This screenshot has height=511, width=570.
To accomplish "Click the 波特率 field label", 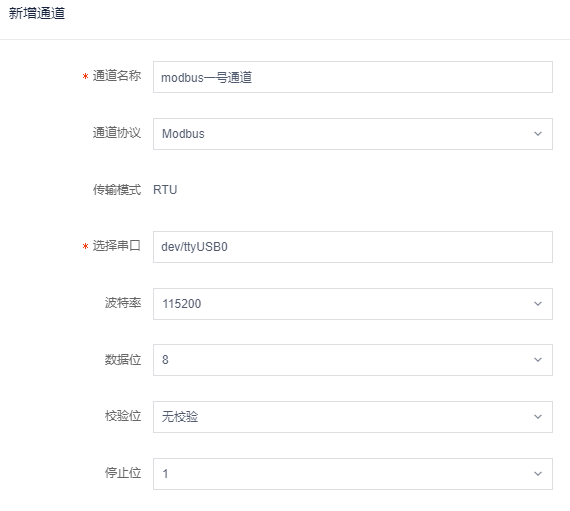I will [x=123, y=303].
